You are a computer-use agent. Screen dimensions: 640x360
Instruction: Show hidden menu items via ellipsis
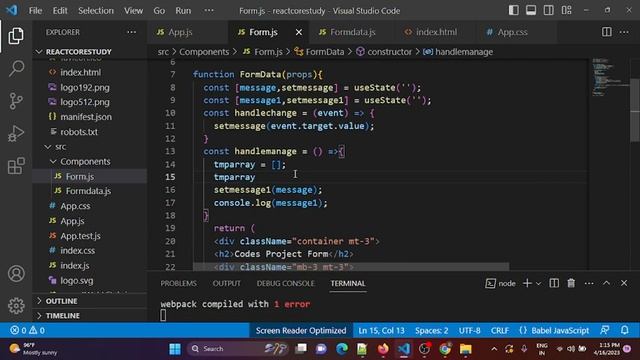click(209, 11)
